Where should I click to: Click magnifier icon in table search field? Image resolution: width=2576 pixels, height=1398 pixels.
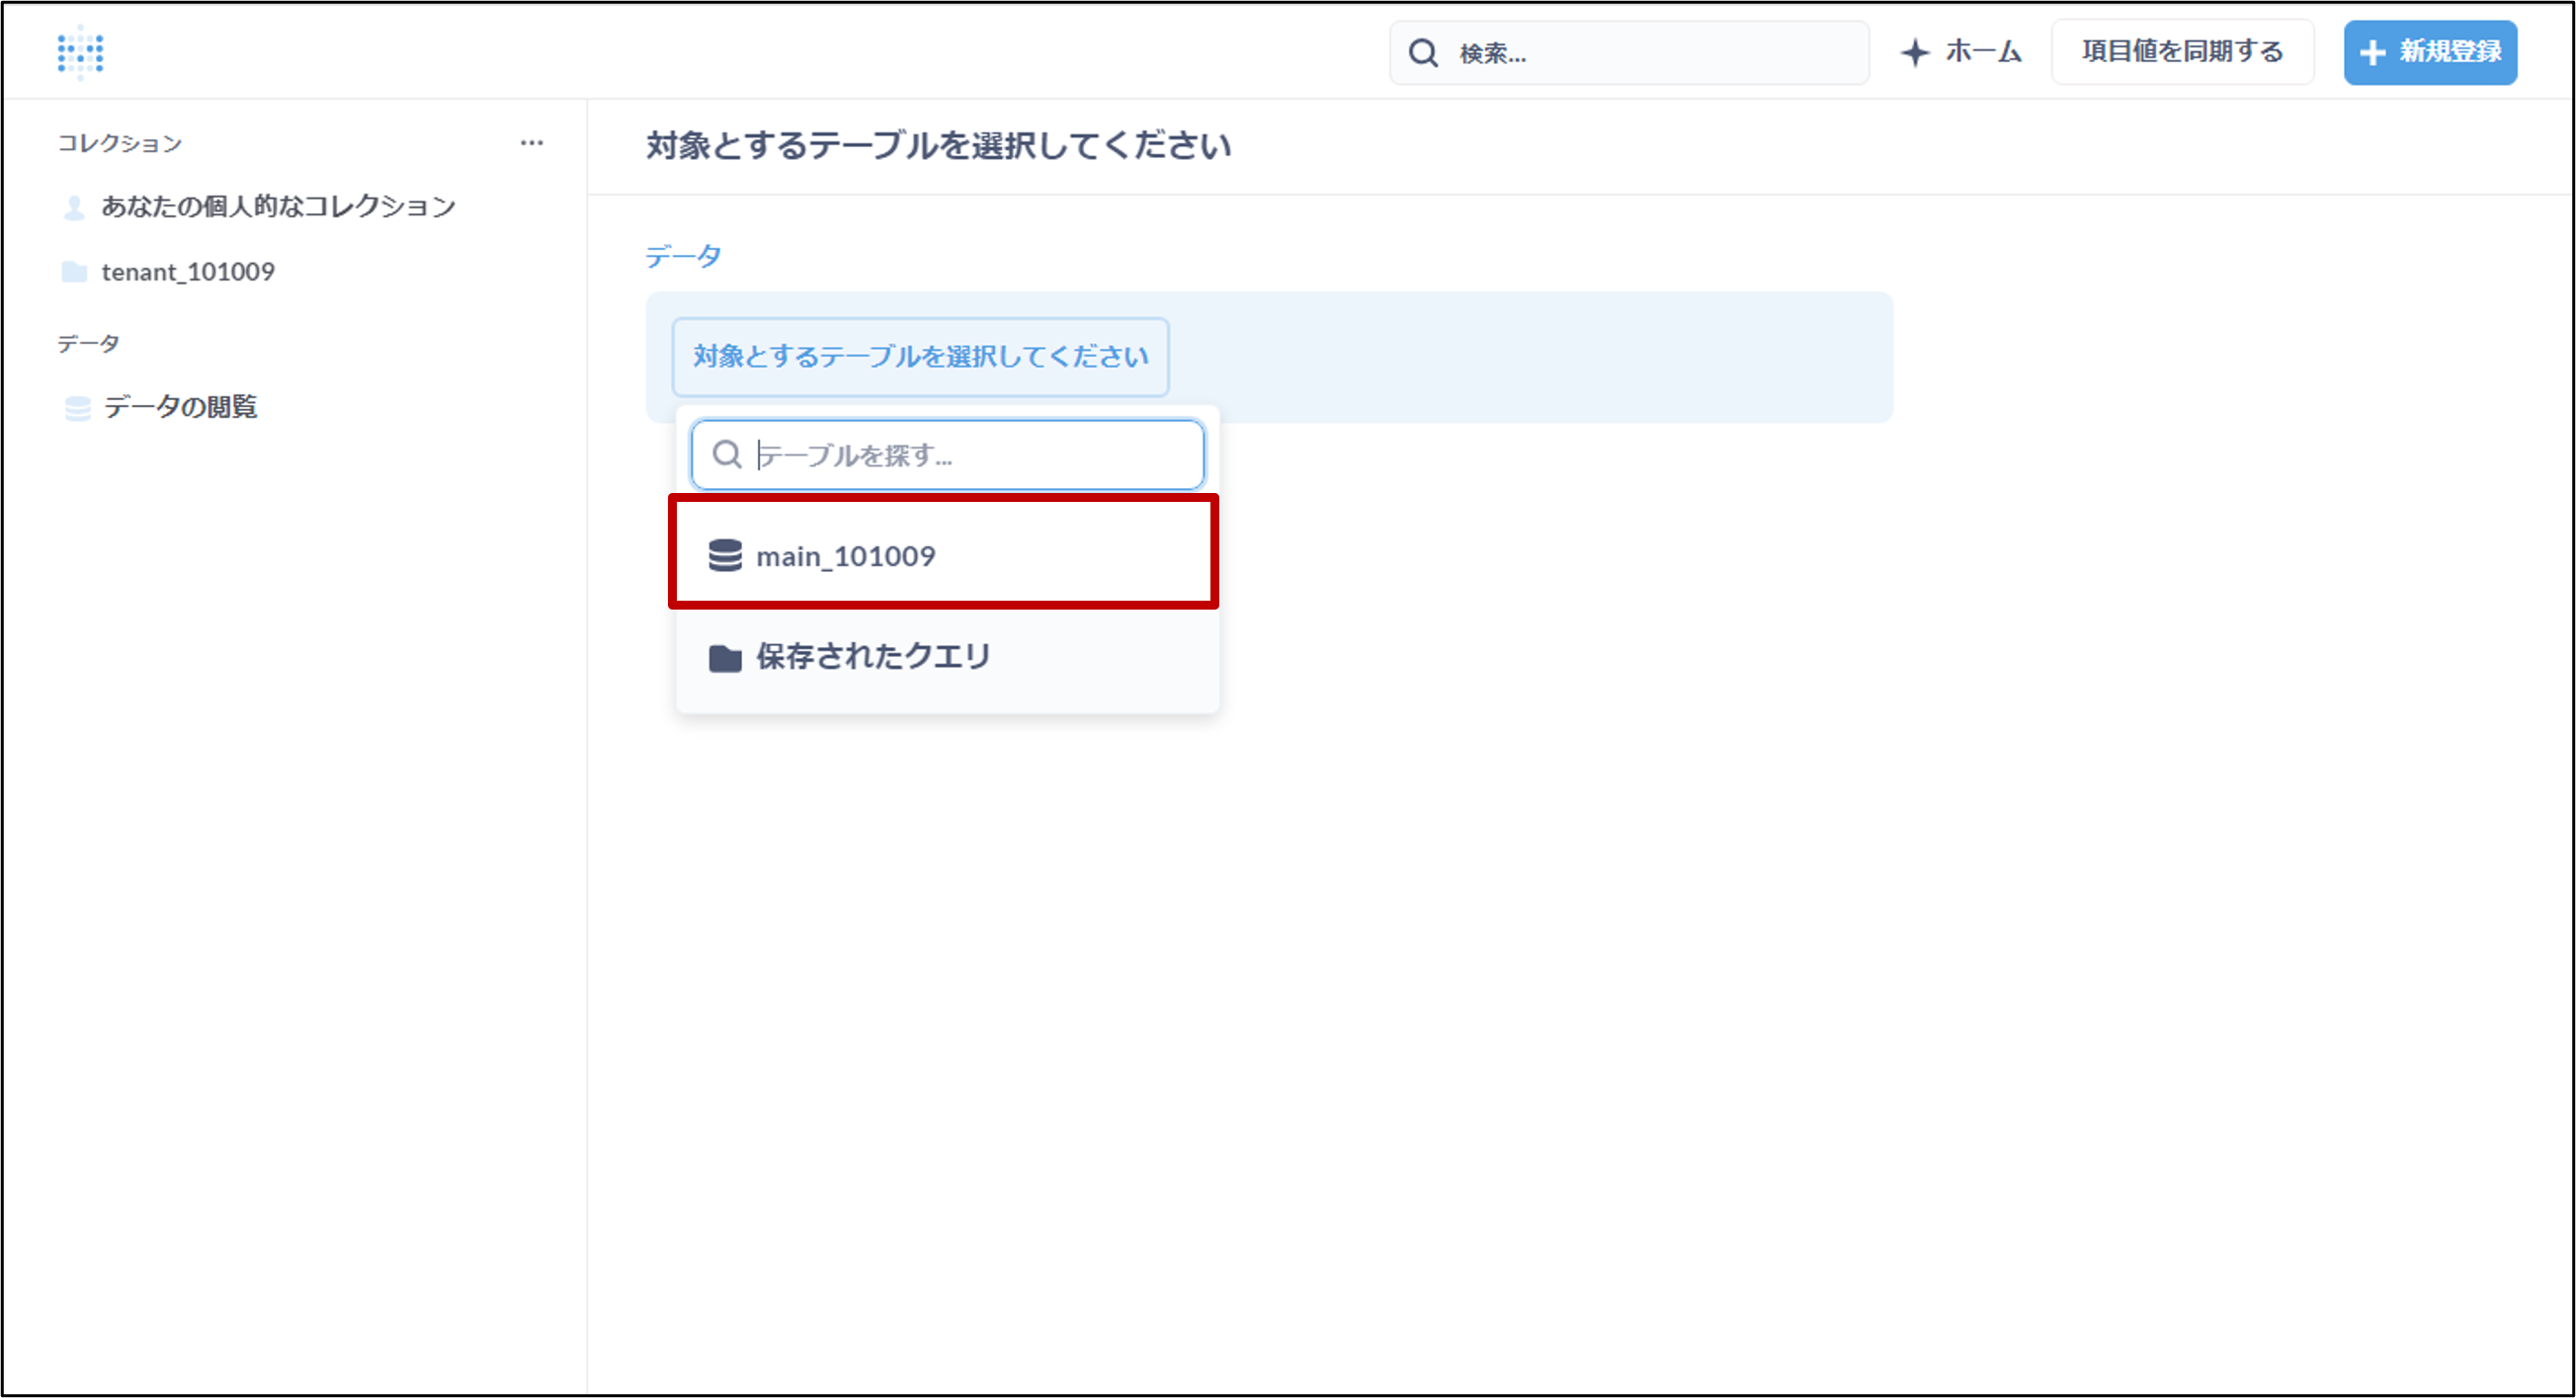(x=726, y=455)
